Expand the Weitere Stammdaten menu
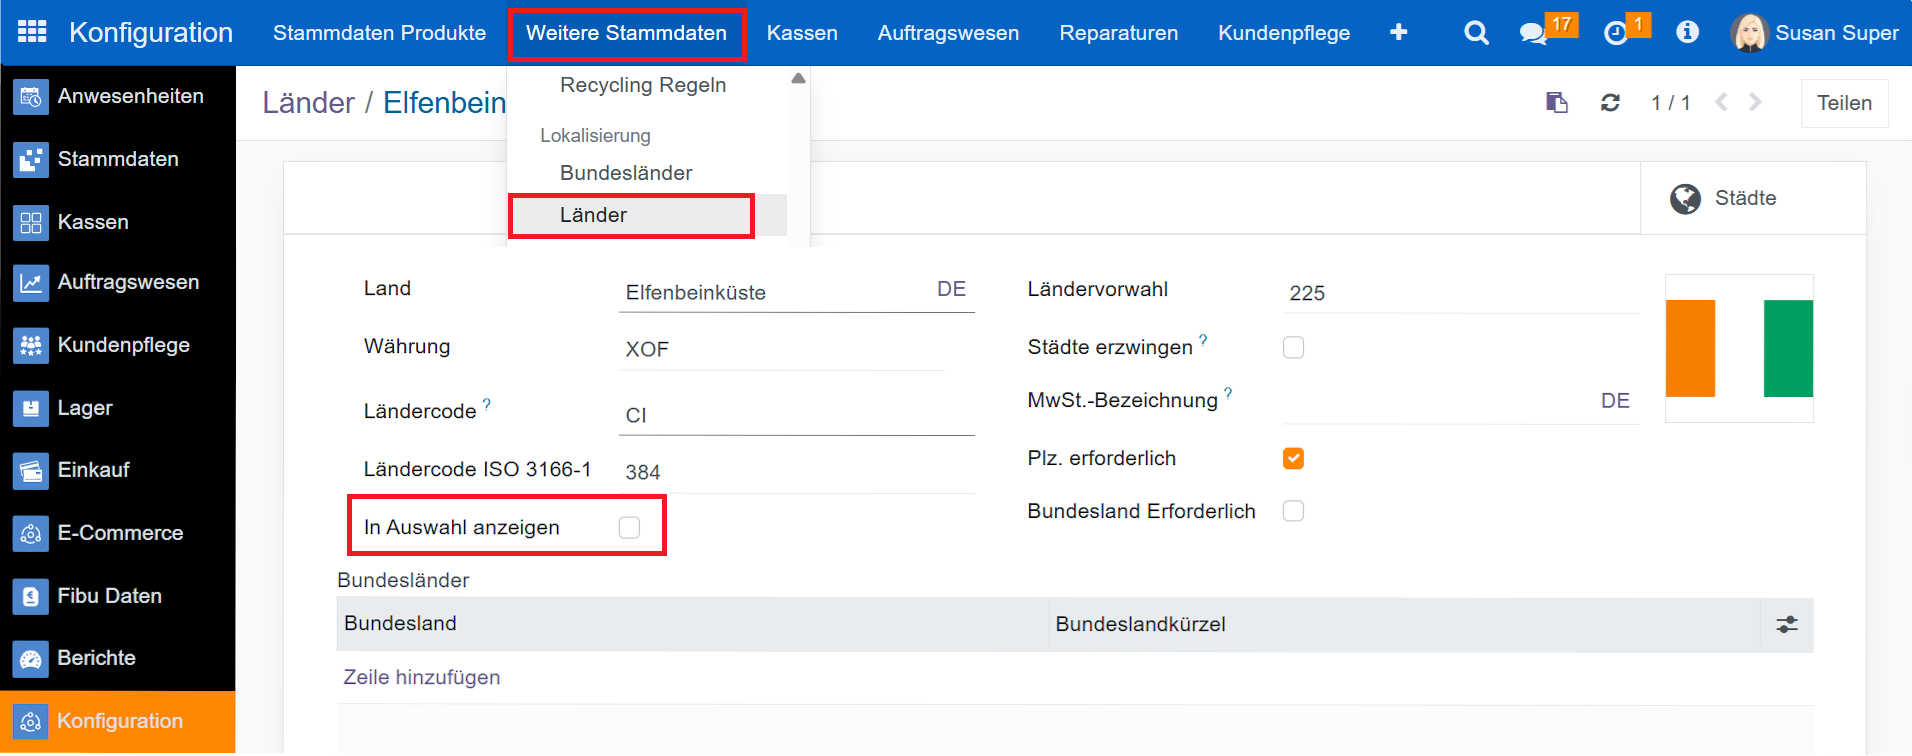1912x756 pixels. [626, 33]
